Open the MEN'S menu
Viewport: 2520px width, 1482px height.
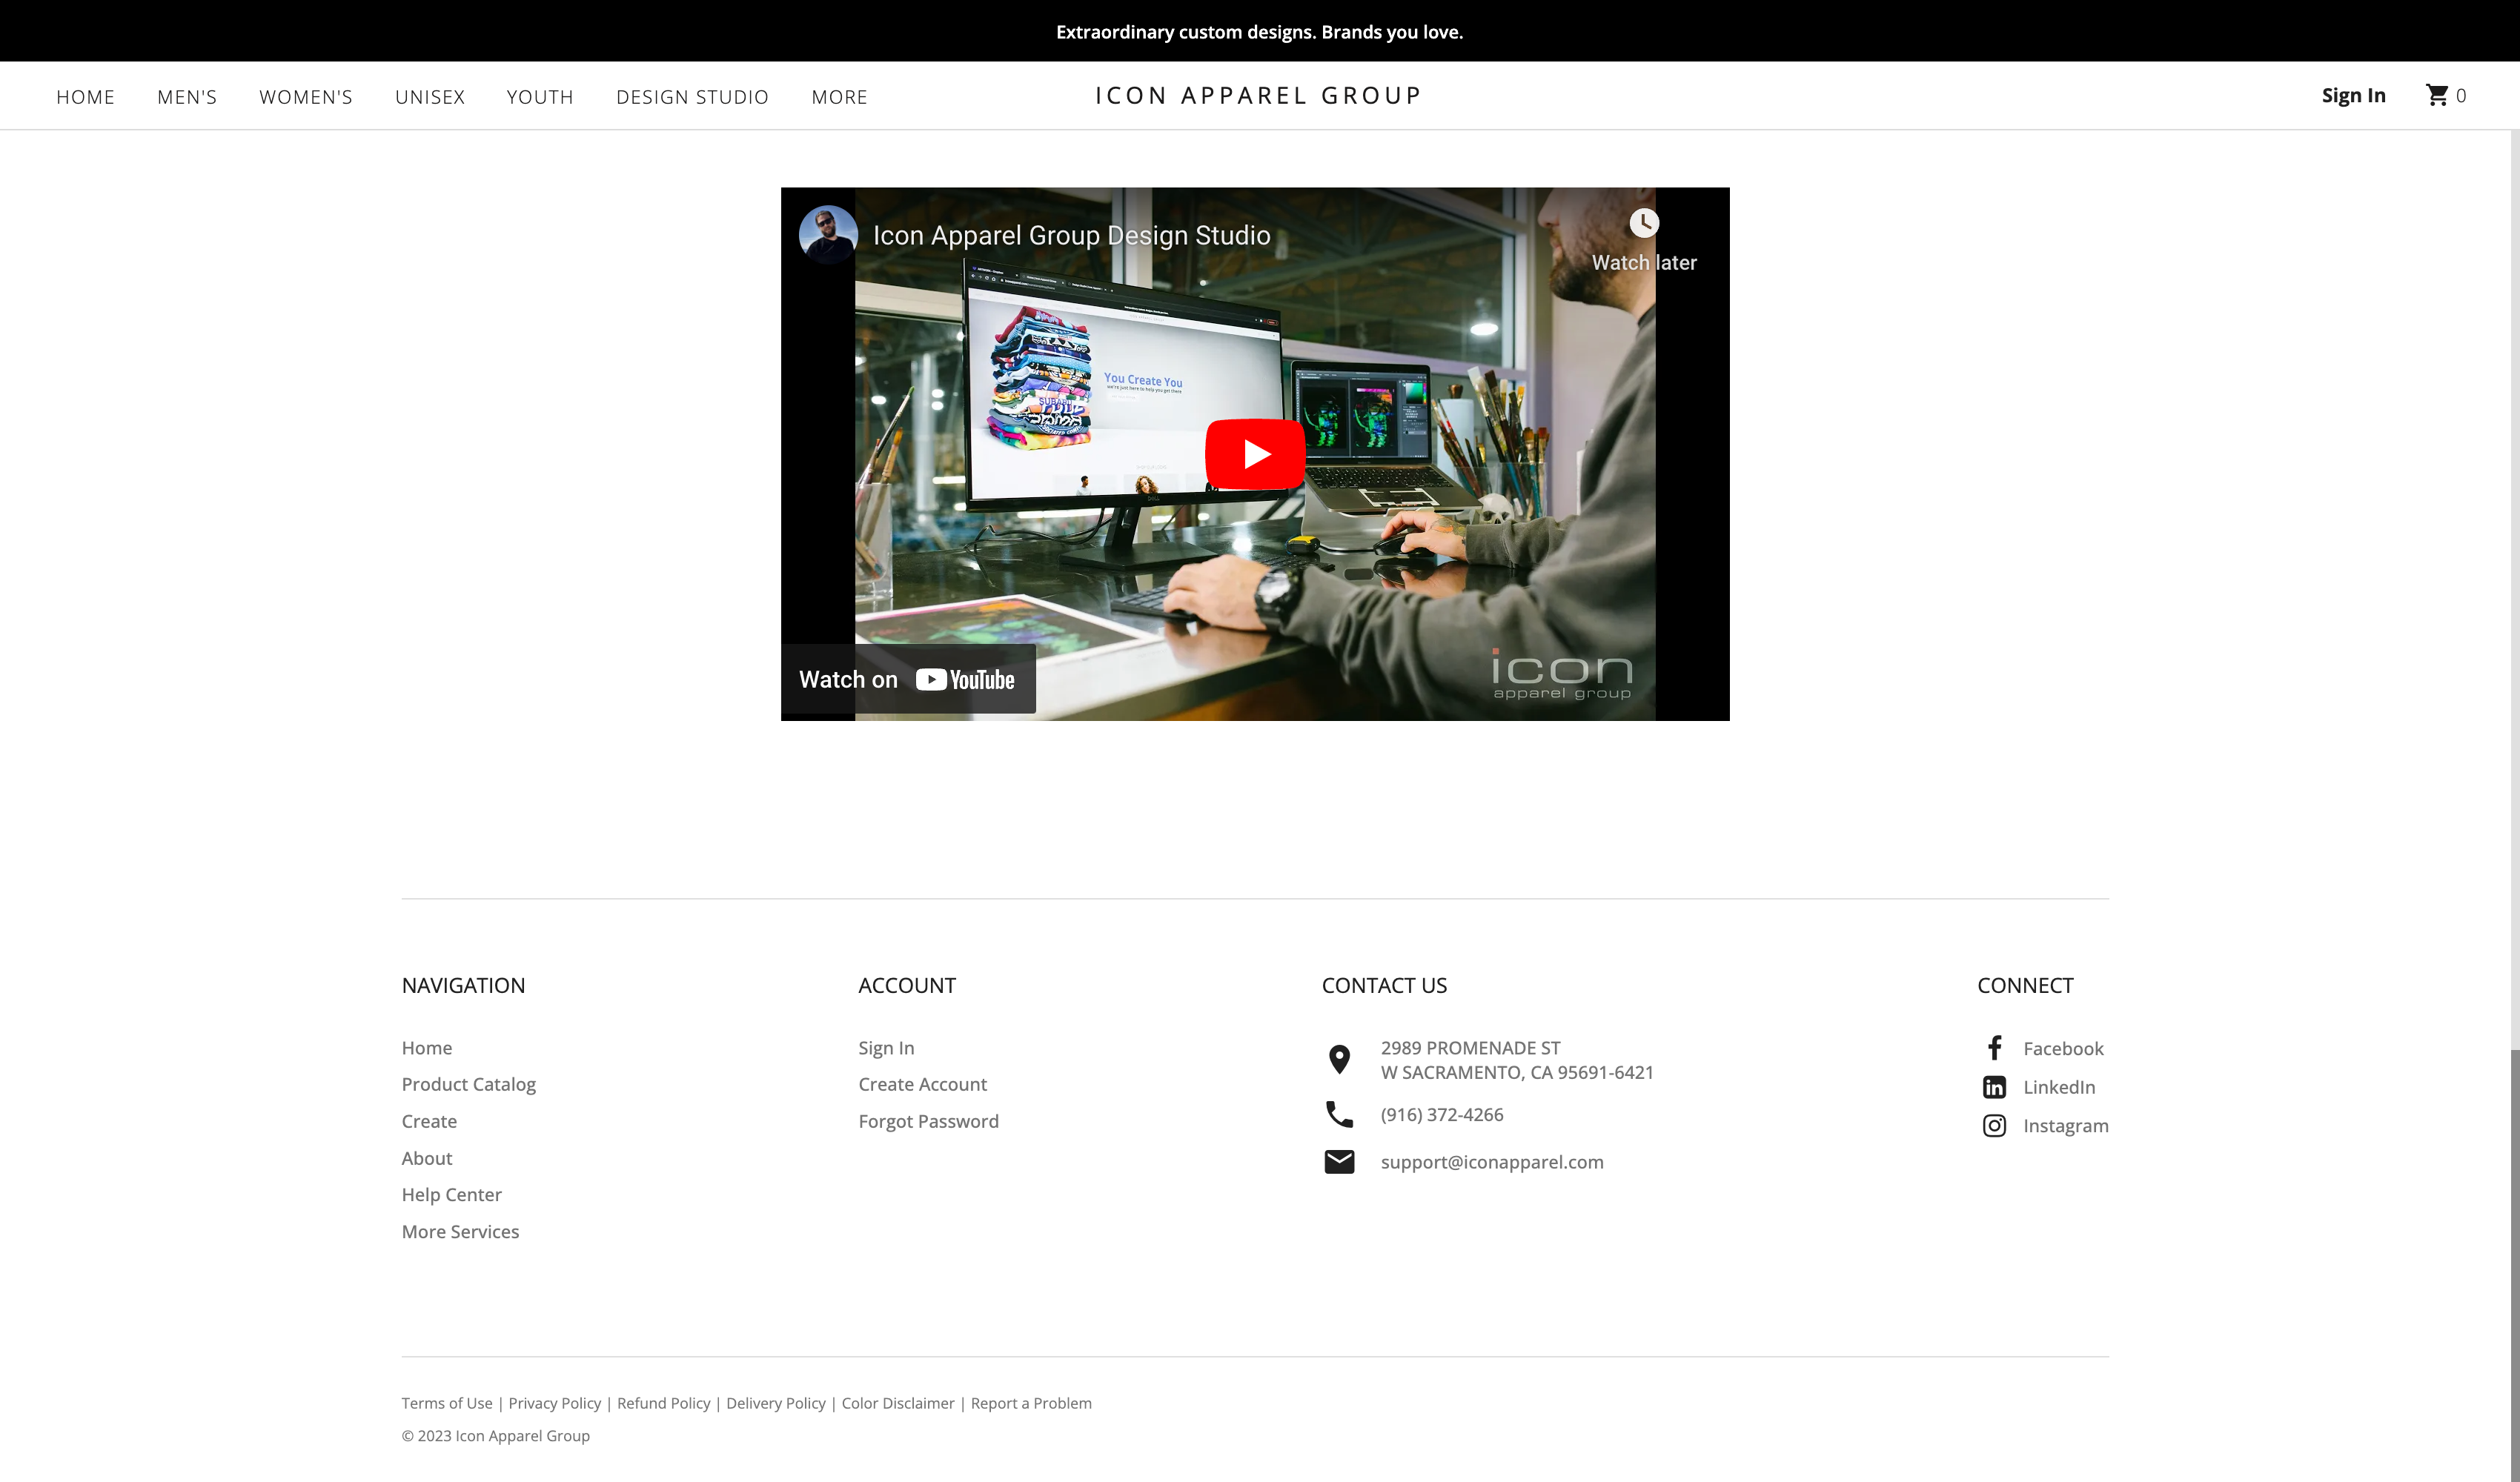tap(187, 97)
